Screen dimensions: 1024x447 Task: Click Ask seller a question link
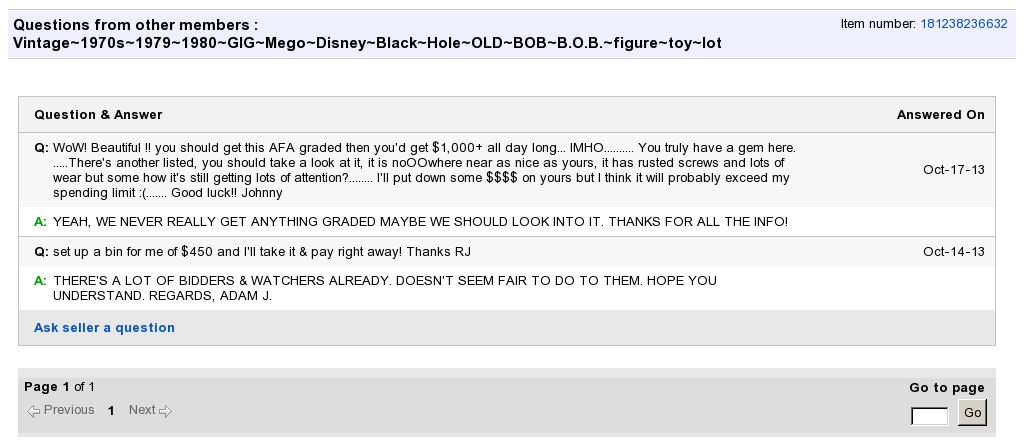[x=104, y=327]
